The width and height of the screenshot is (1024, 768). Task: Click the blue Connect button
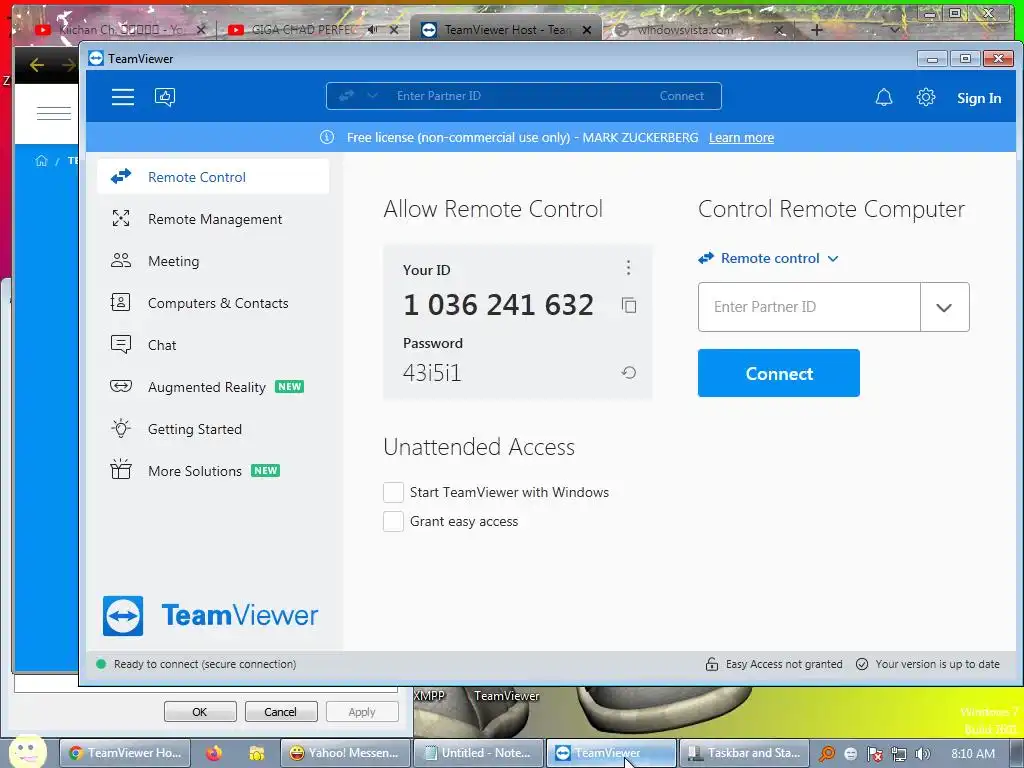[778, 373]
